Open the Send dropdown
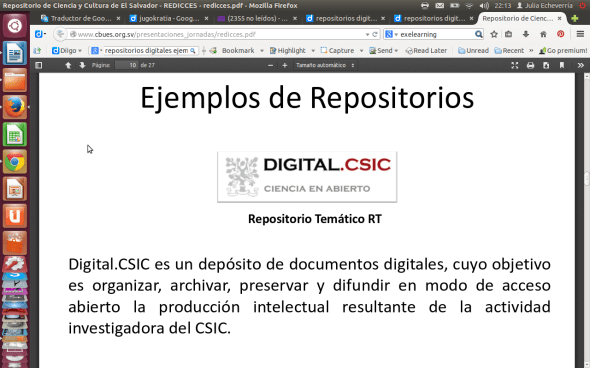Viewport: 590px width, 368px height. 384,50
